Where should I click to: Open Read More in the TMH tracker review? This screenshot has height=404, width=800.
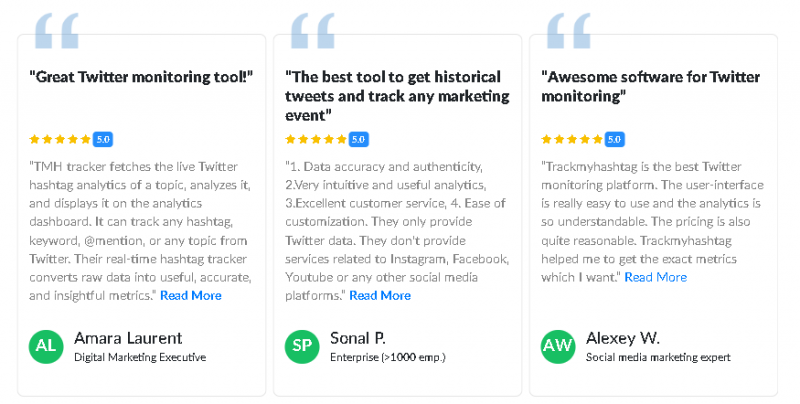(x=191, y=295)
